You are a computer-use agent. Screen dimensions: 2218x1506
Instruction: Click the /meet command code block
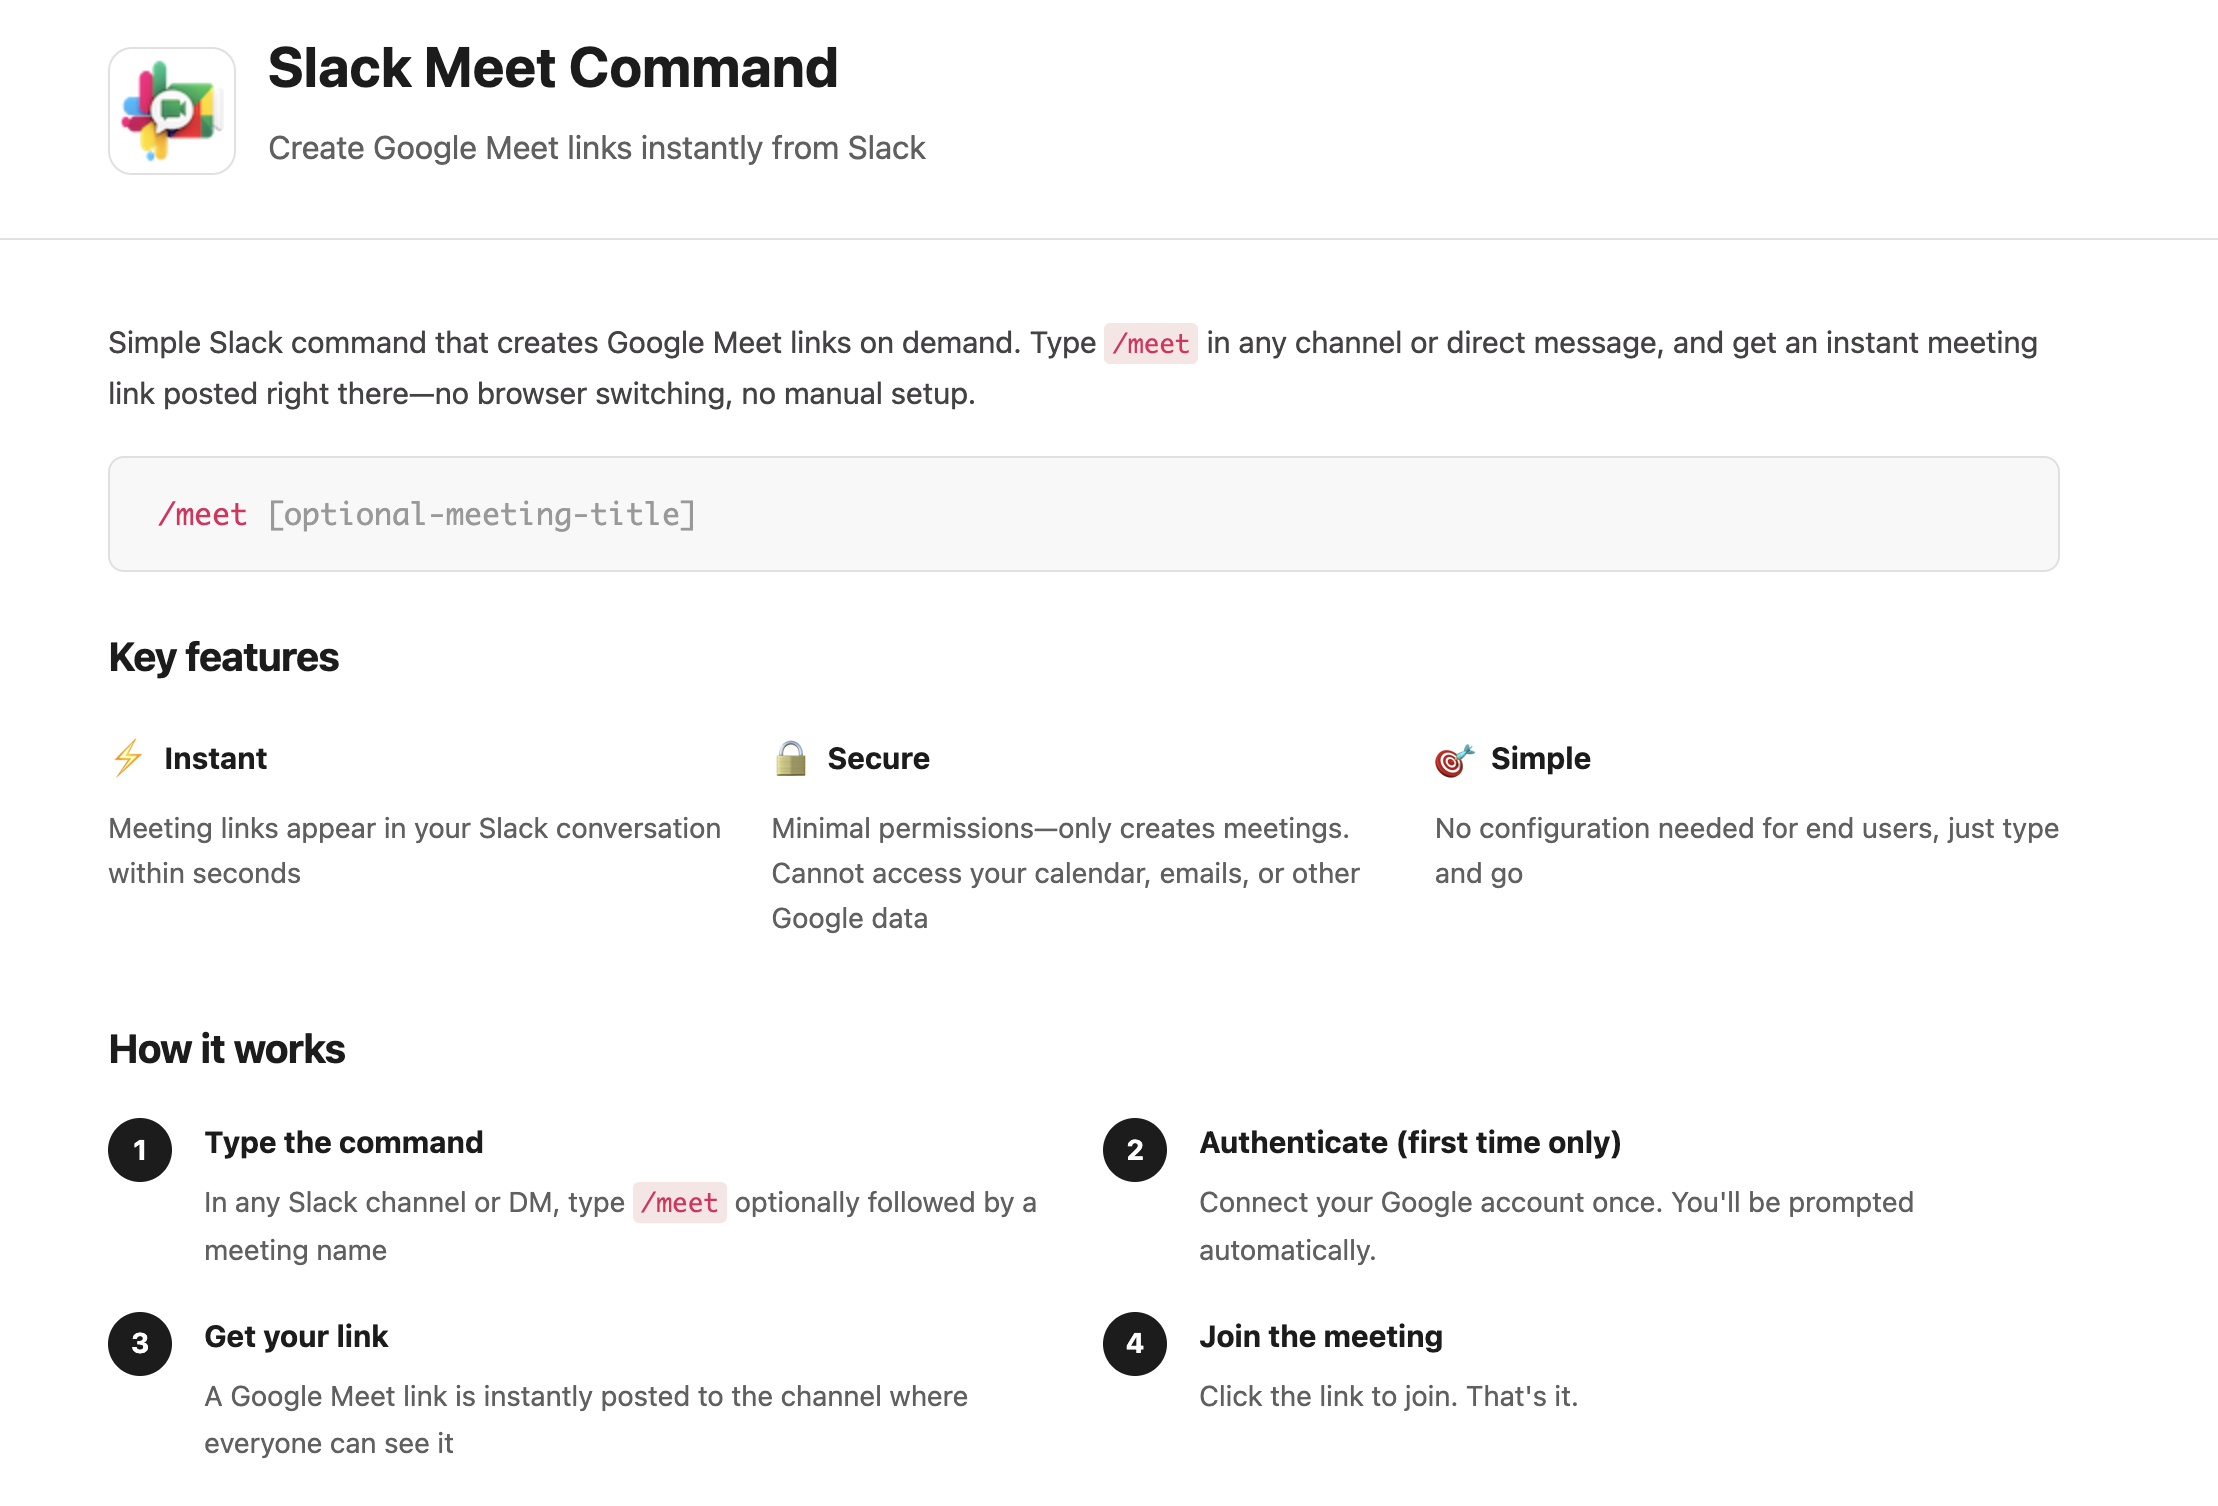pyautogui.click(x=1083, y=514)
